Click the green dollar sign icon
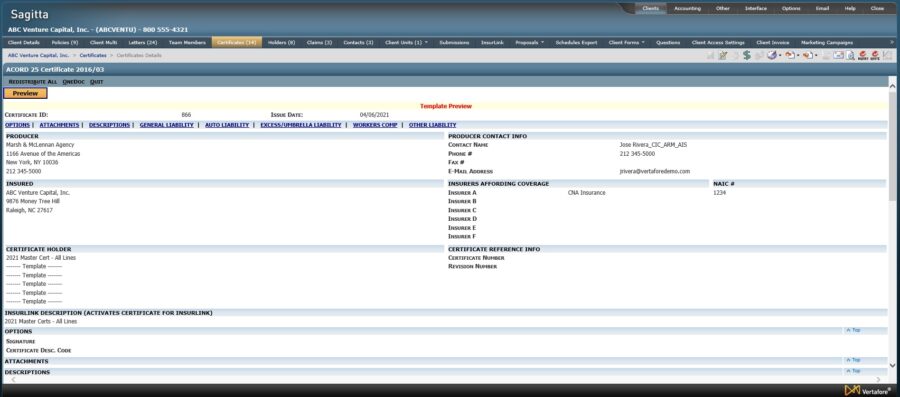The height and width of the screenshot is (397, 900). click(747, 55)
